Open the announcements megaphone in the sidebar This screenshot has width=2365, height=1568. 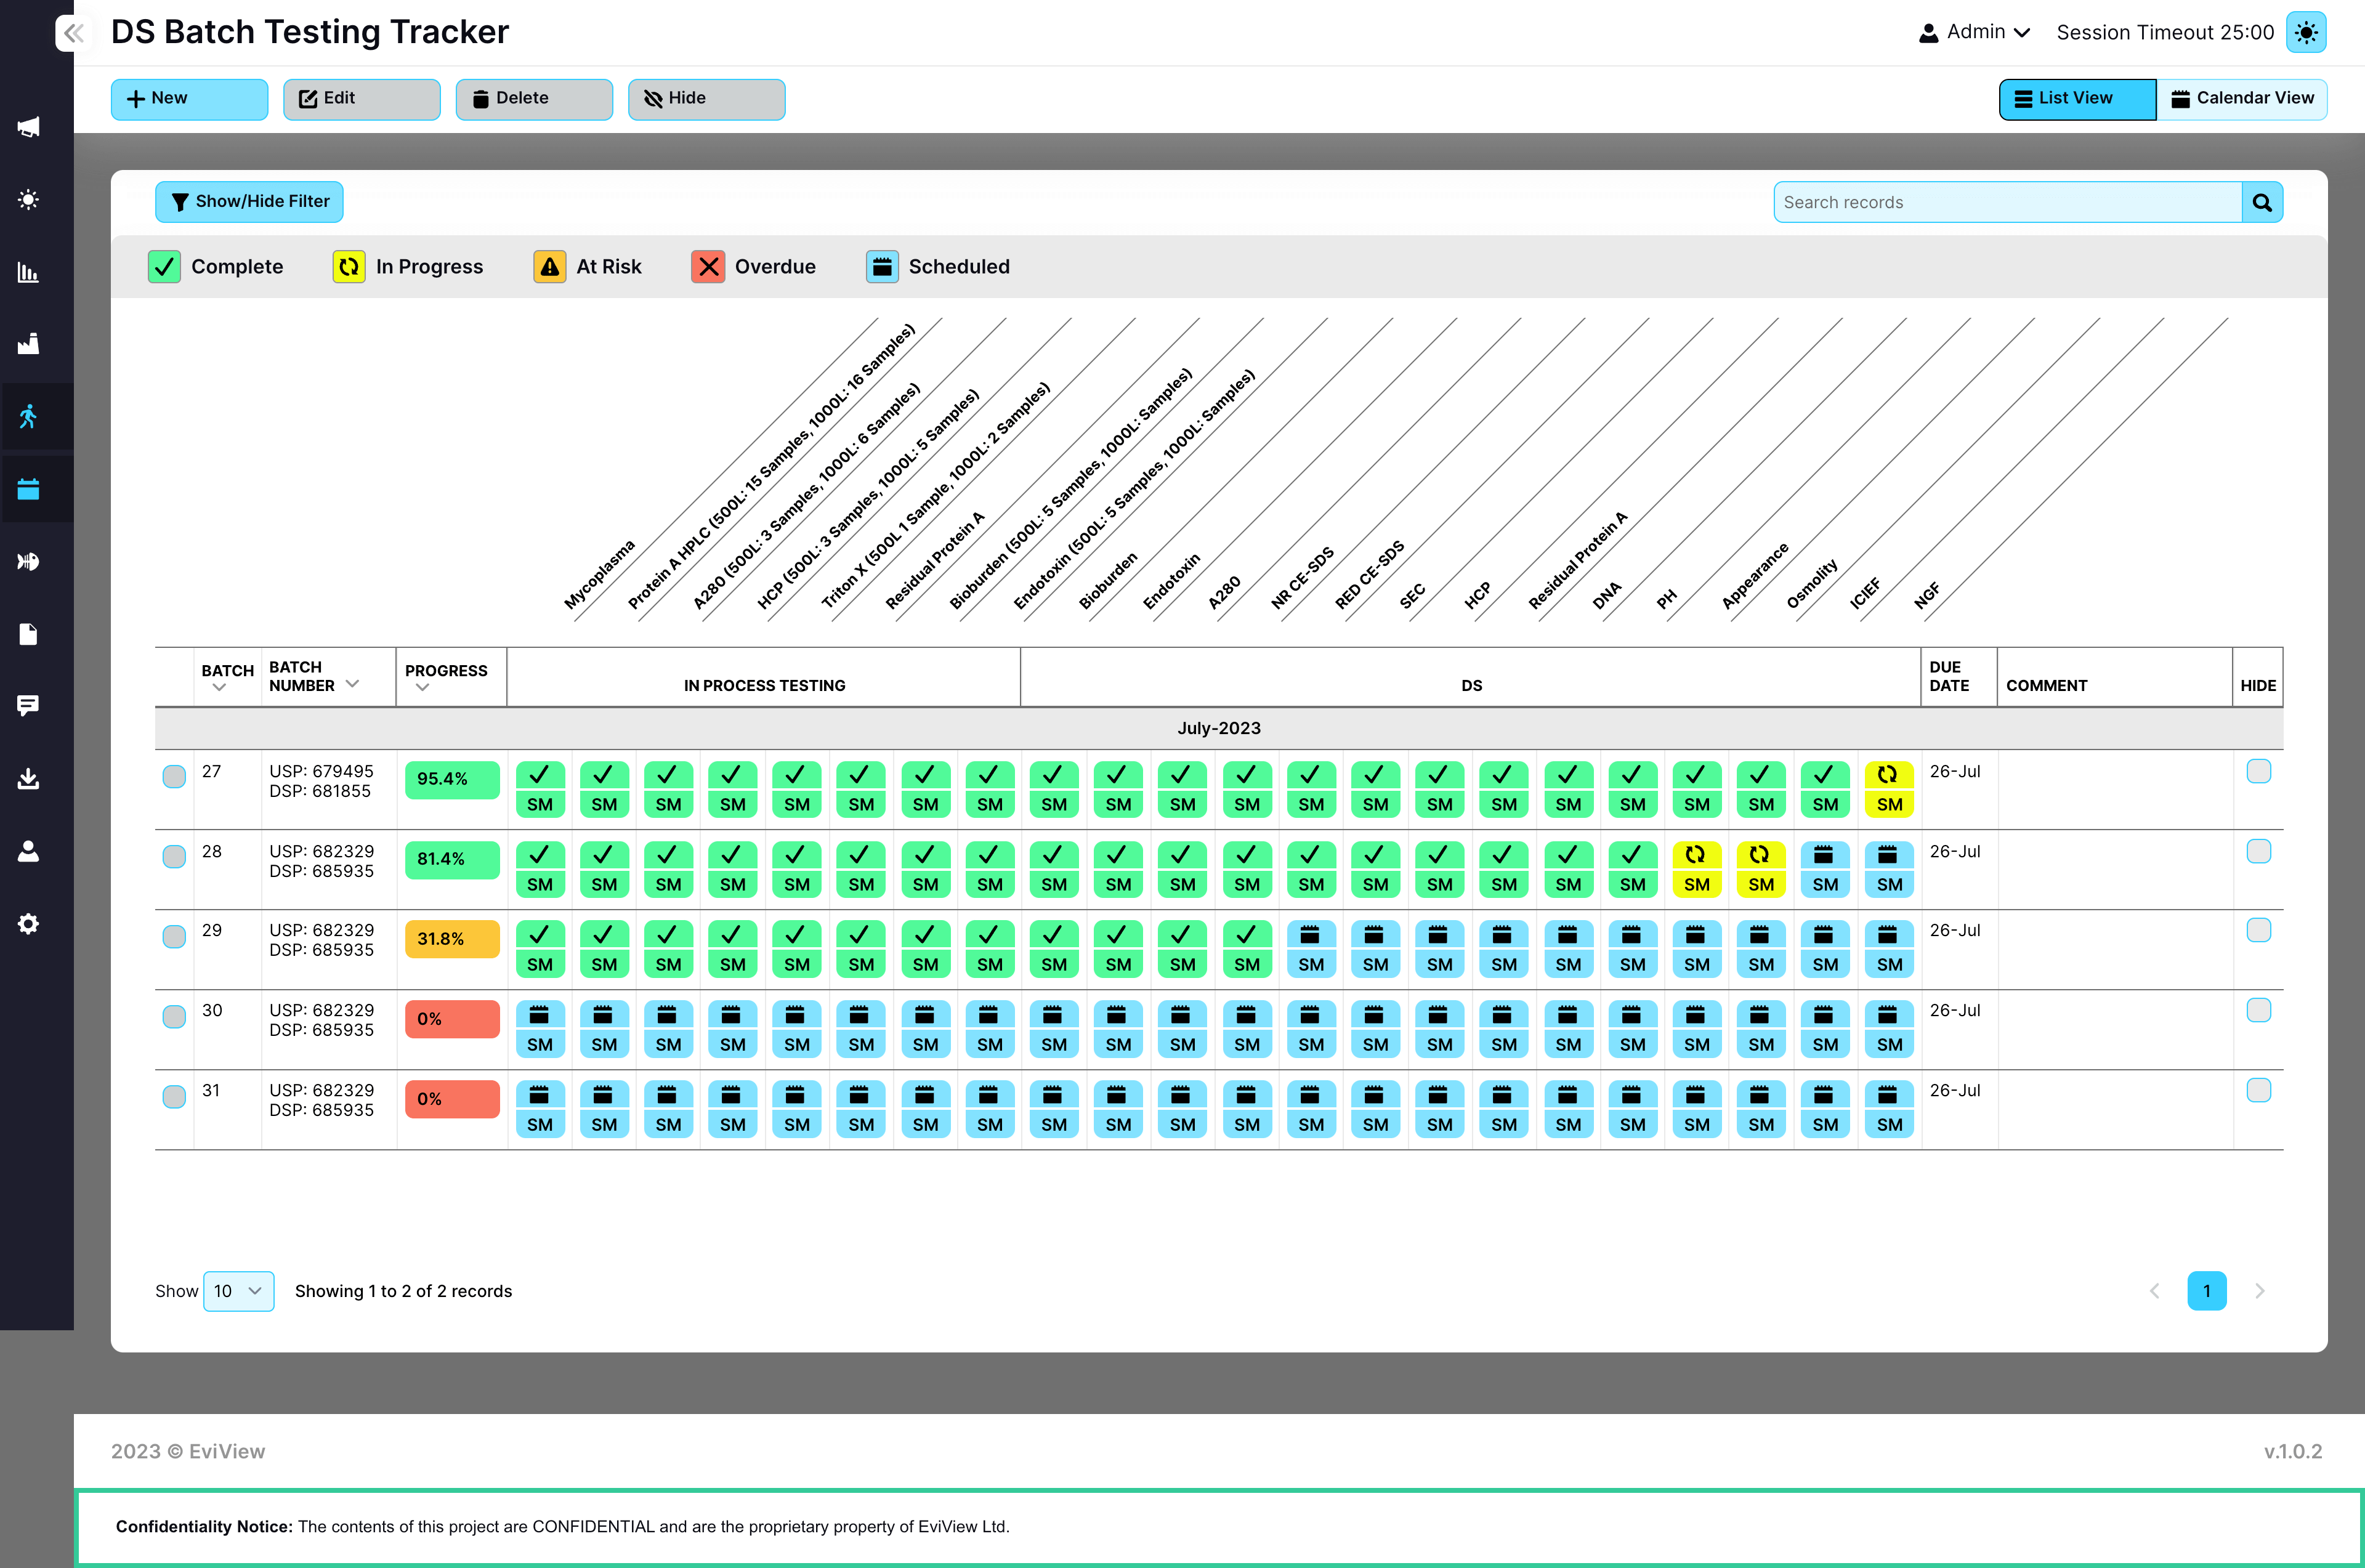[28, 126]
